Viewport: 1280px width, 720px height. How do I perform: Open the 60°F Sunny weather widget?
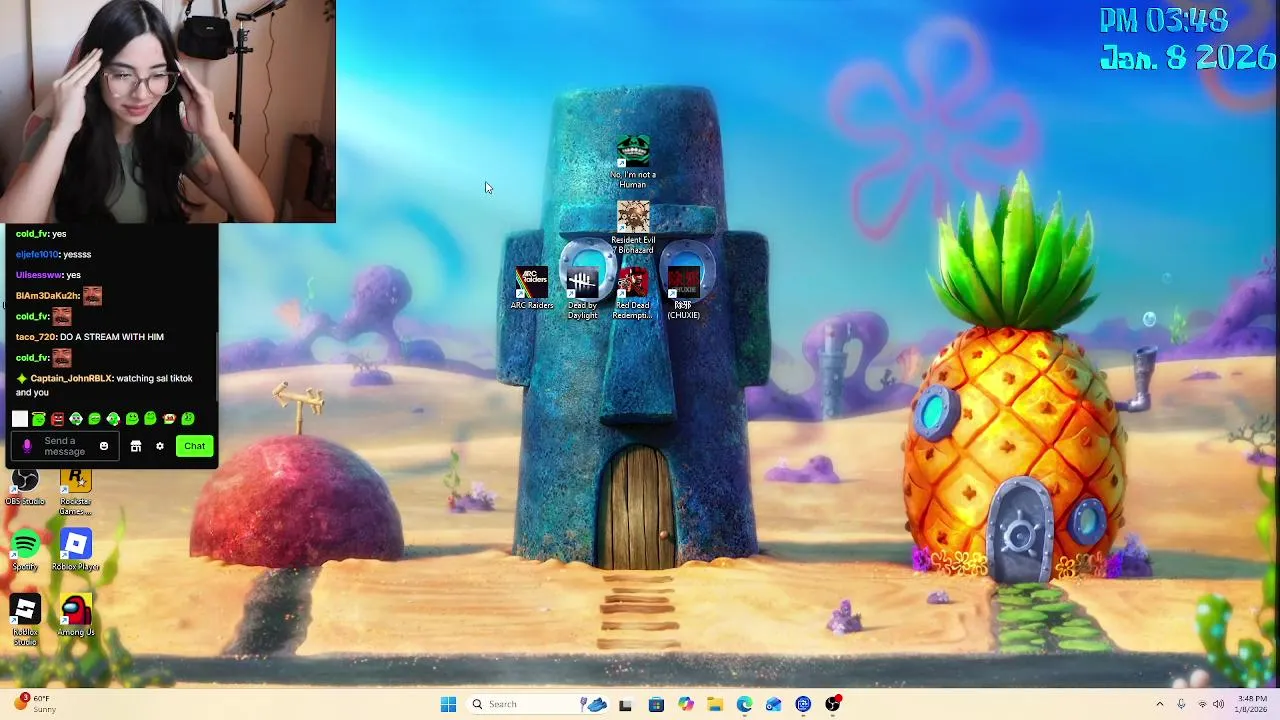tap(34, 704)
